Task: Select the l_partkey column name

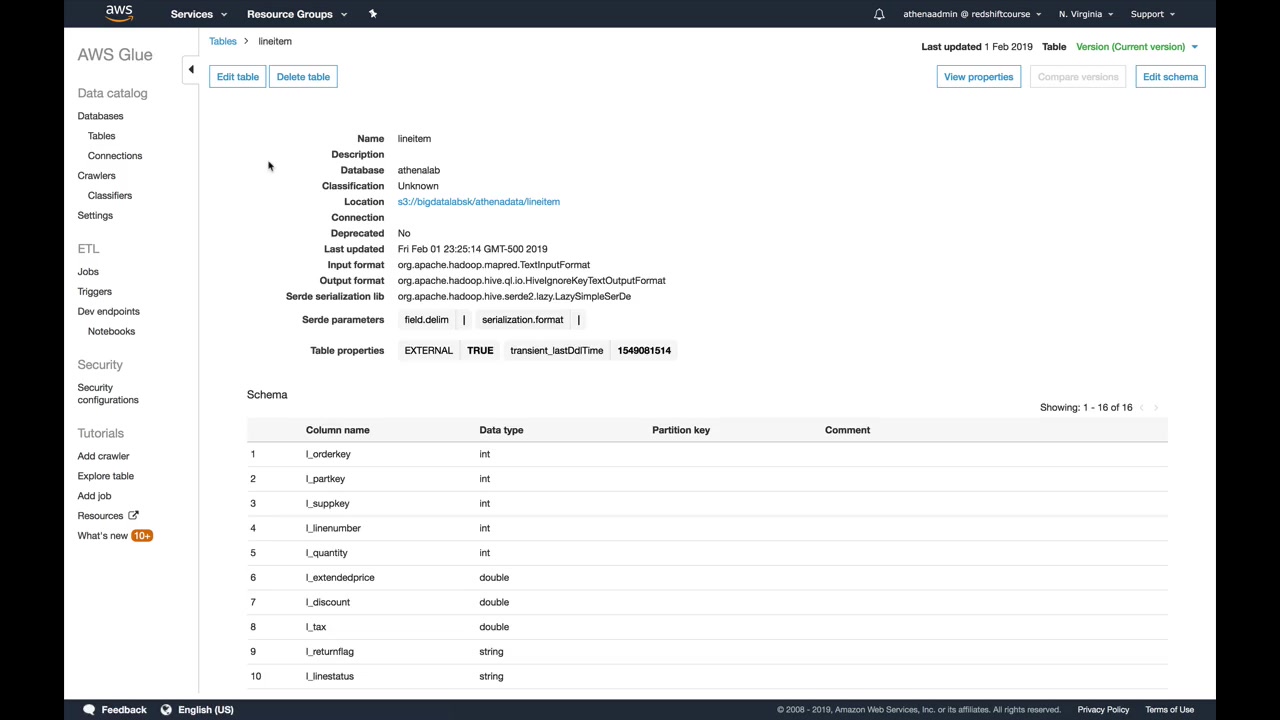Action: [325, 479]
